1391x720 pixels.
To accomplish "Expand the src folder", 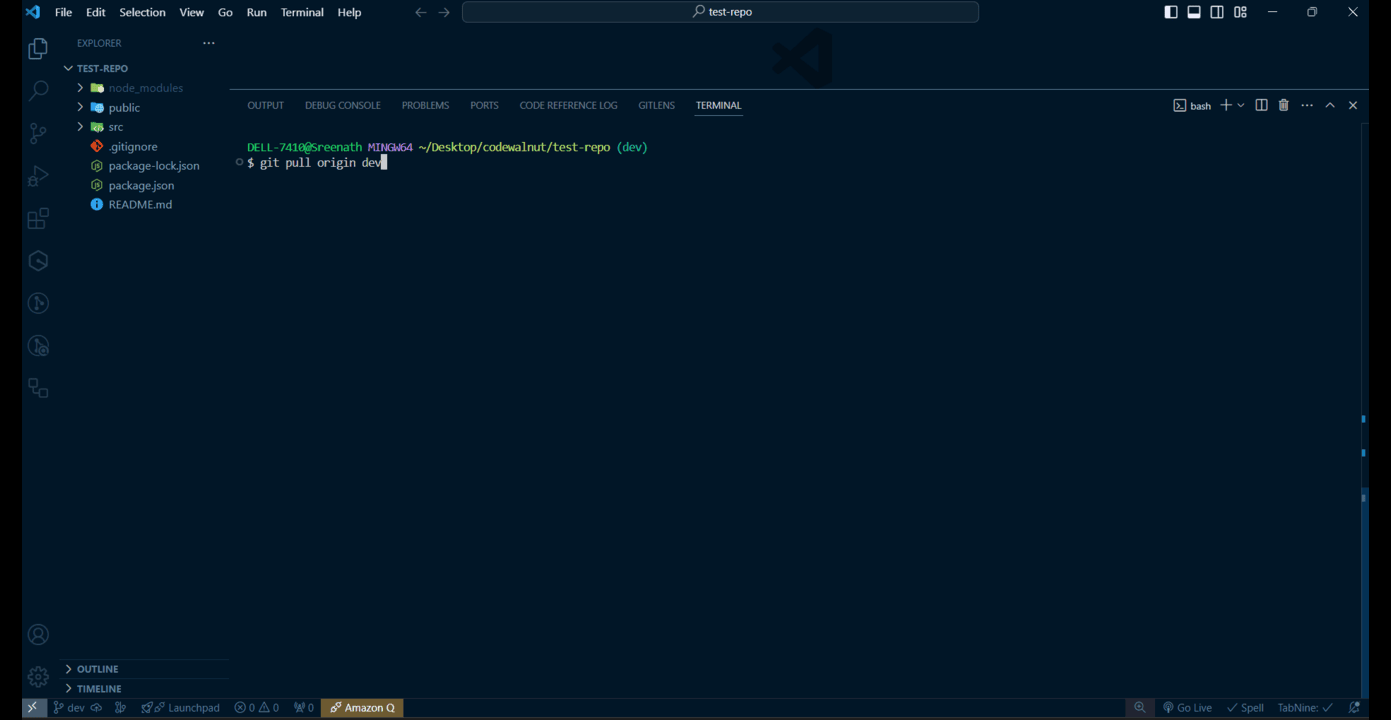I will (116, 127).
